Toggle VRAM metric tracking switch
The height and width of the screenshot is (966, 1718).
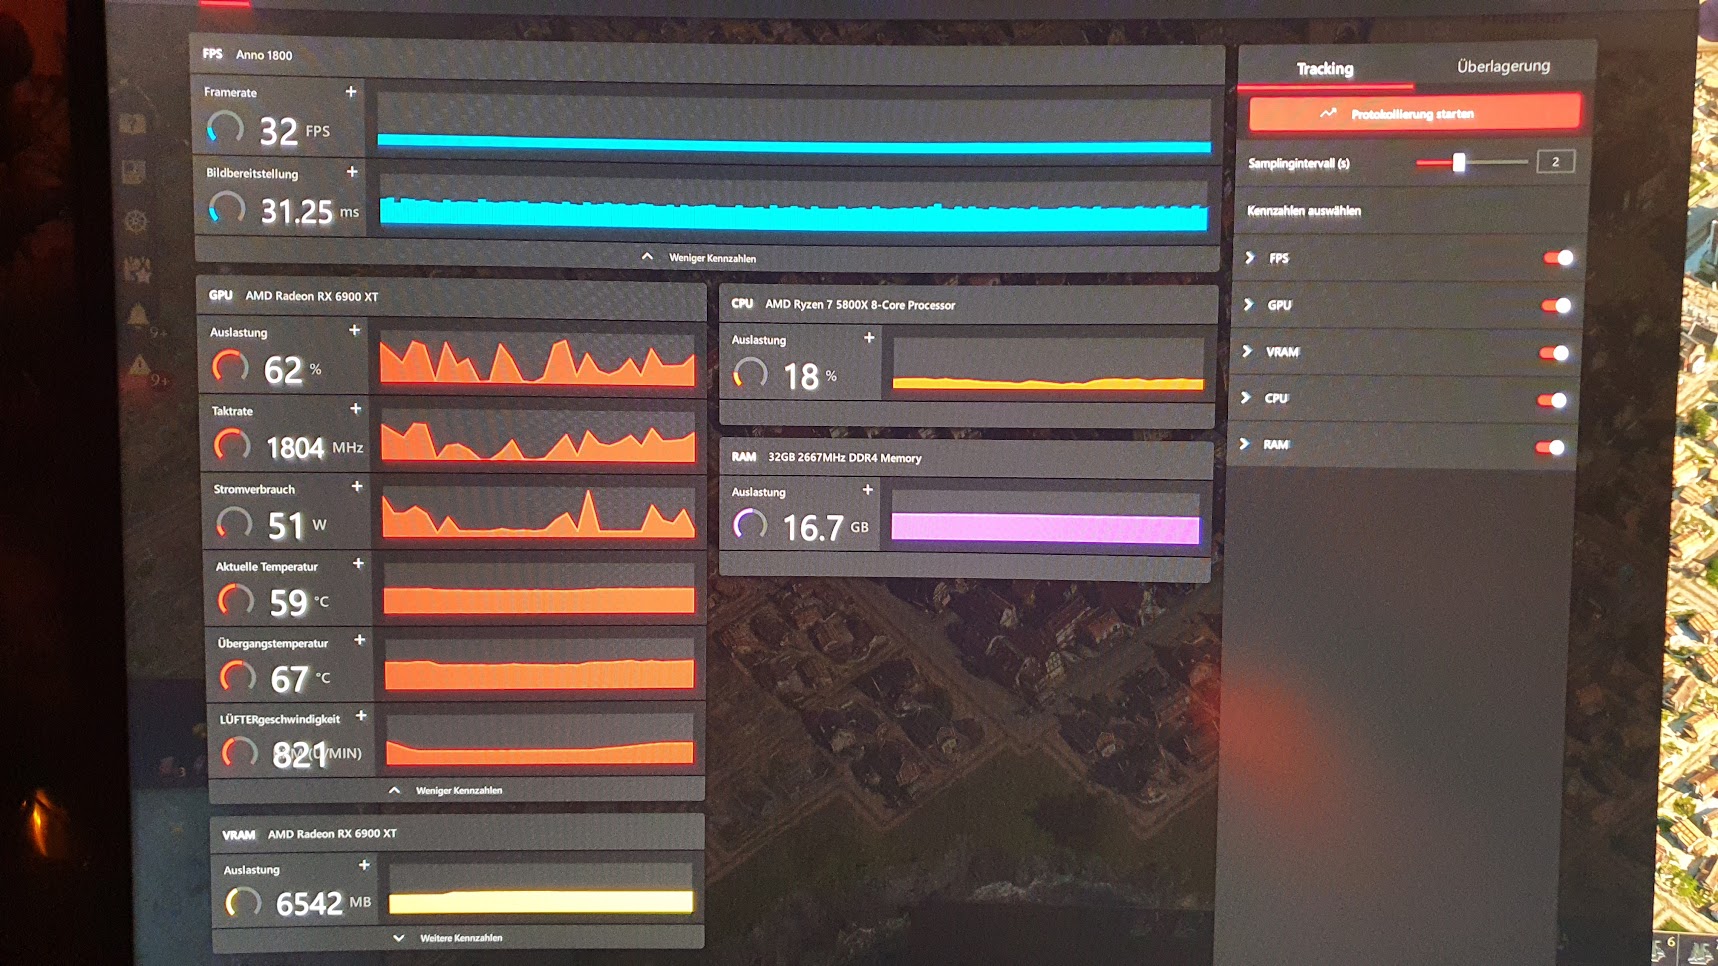[x=1554, y=353]
